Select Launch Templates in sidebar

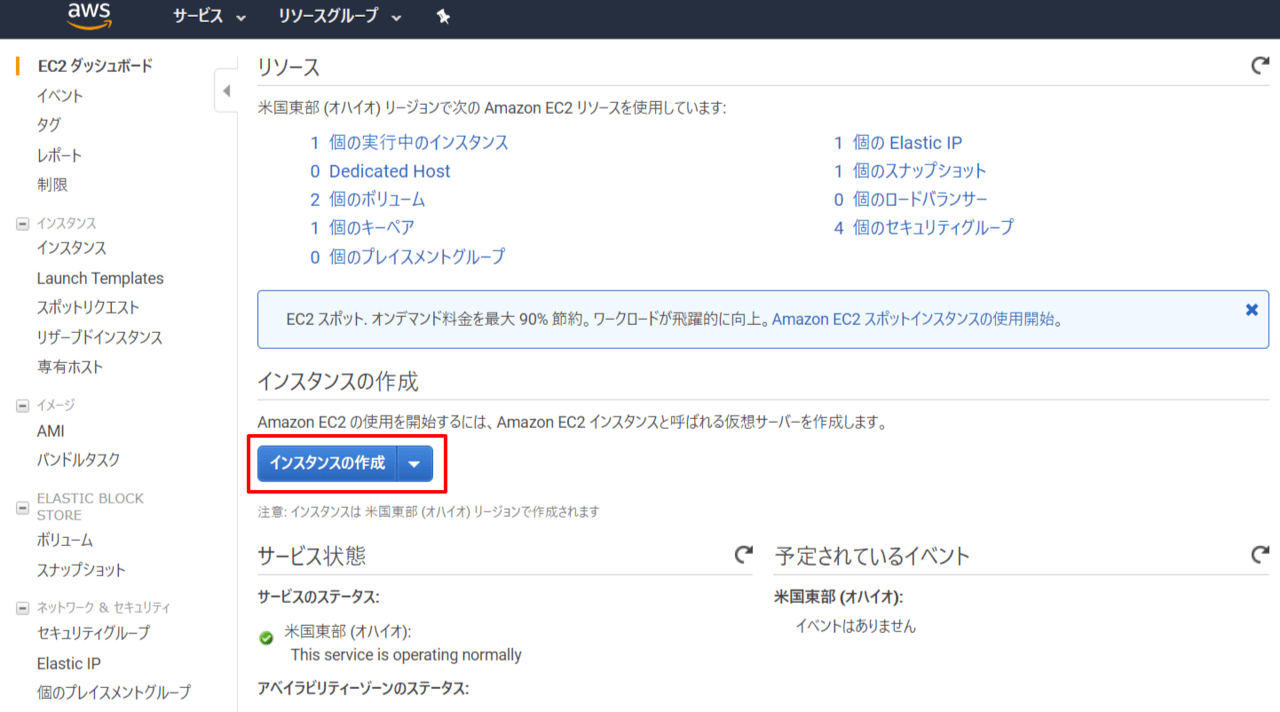(x=100, y=278)
